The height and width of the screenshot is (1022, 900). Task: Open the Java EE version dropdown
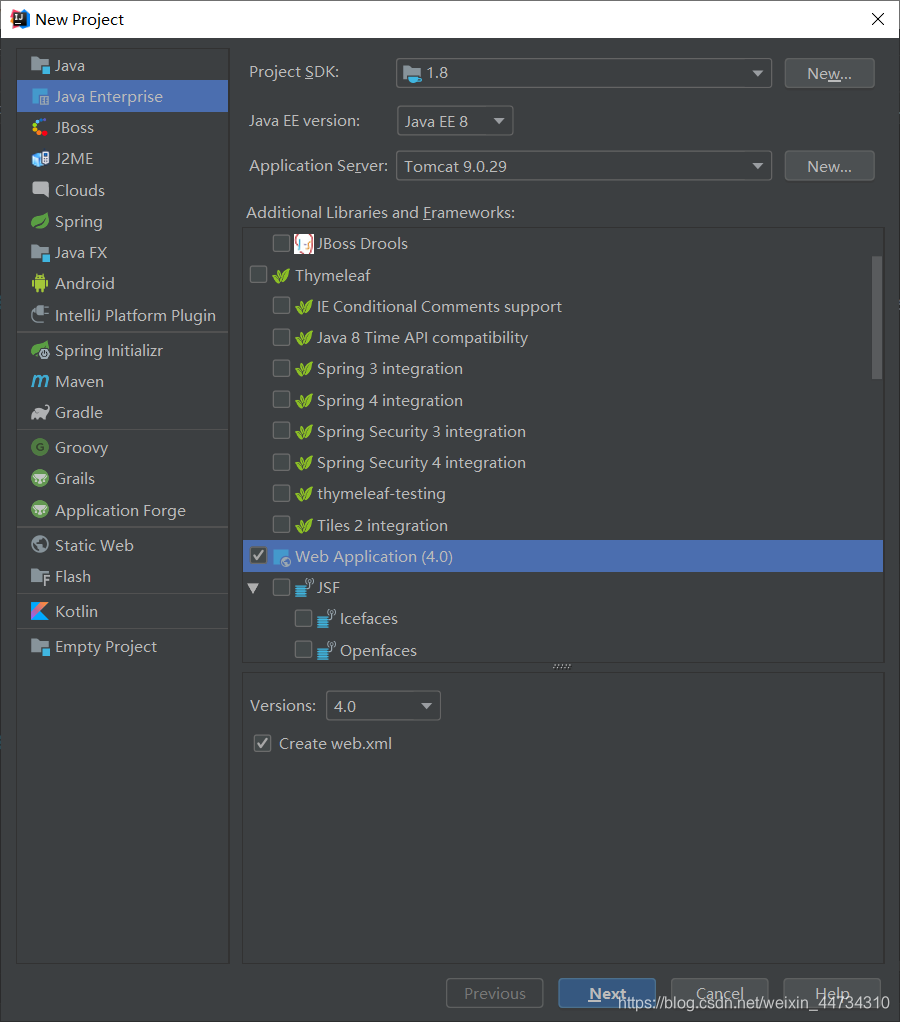click(455, 121)
